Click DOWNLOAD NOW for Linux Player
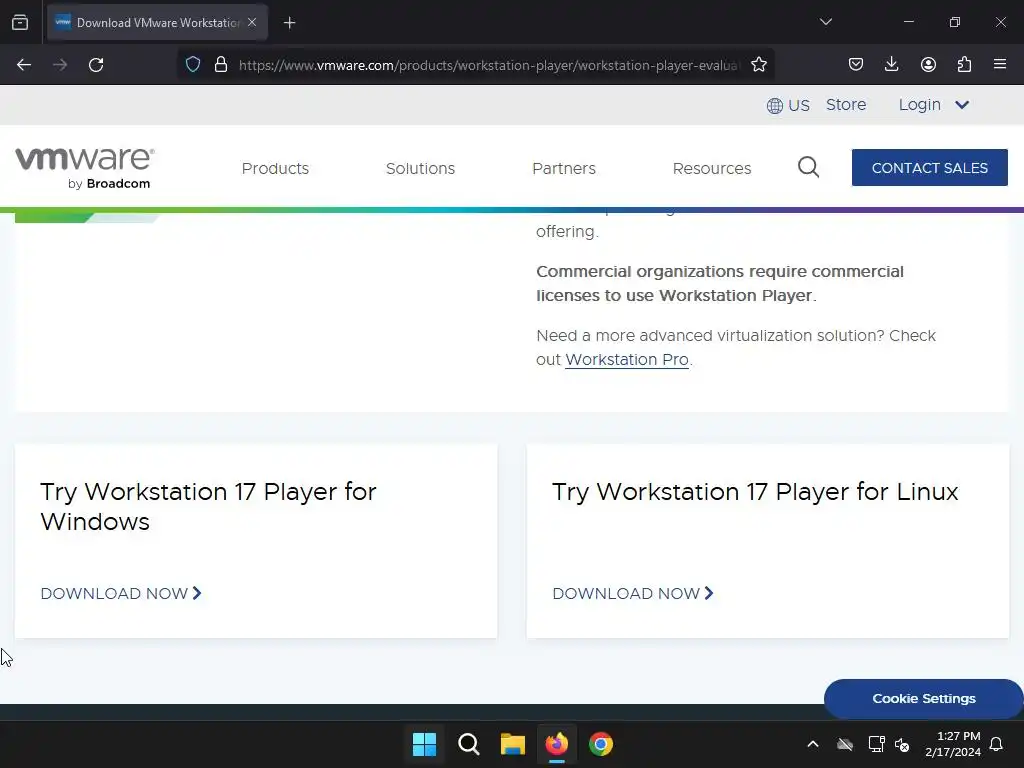1024x768 pixels. pos(633,594)
